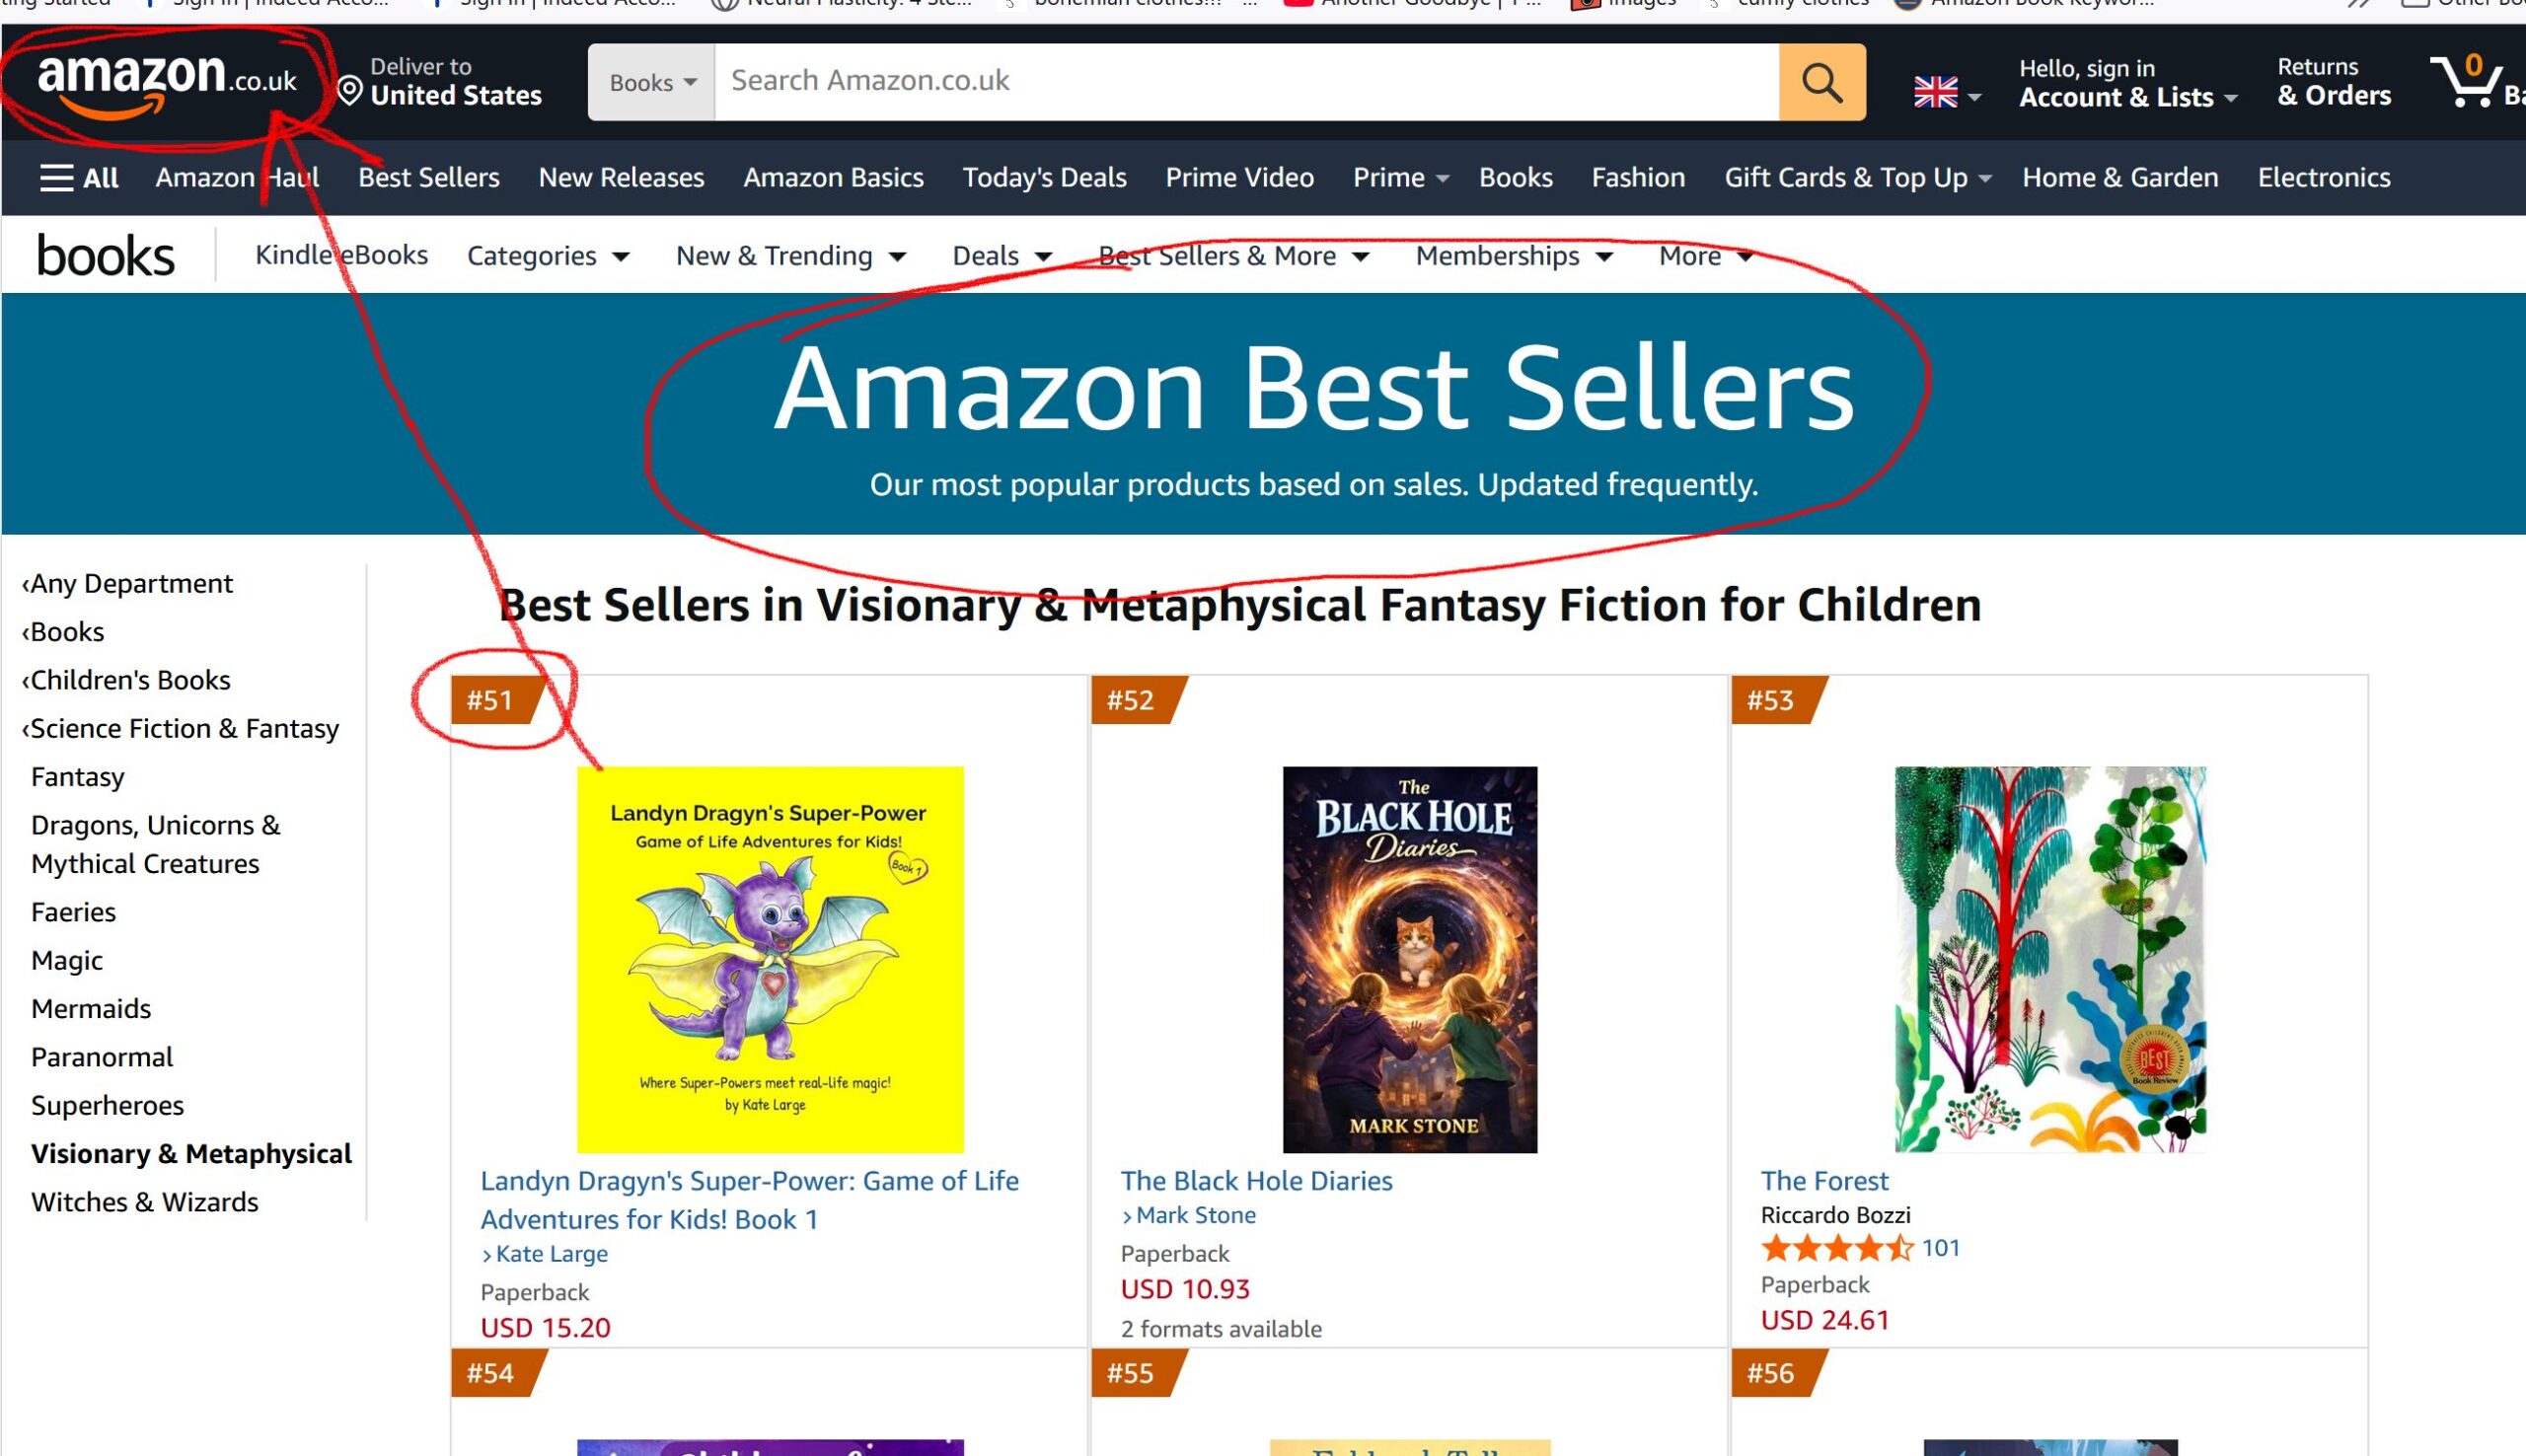
Task: Click the UK flag language selector
Action: click(1945, 93)
